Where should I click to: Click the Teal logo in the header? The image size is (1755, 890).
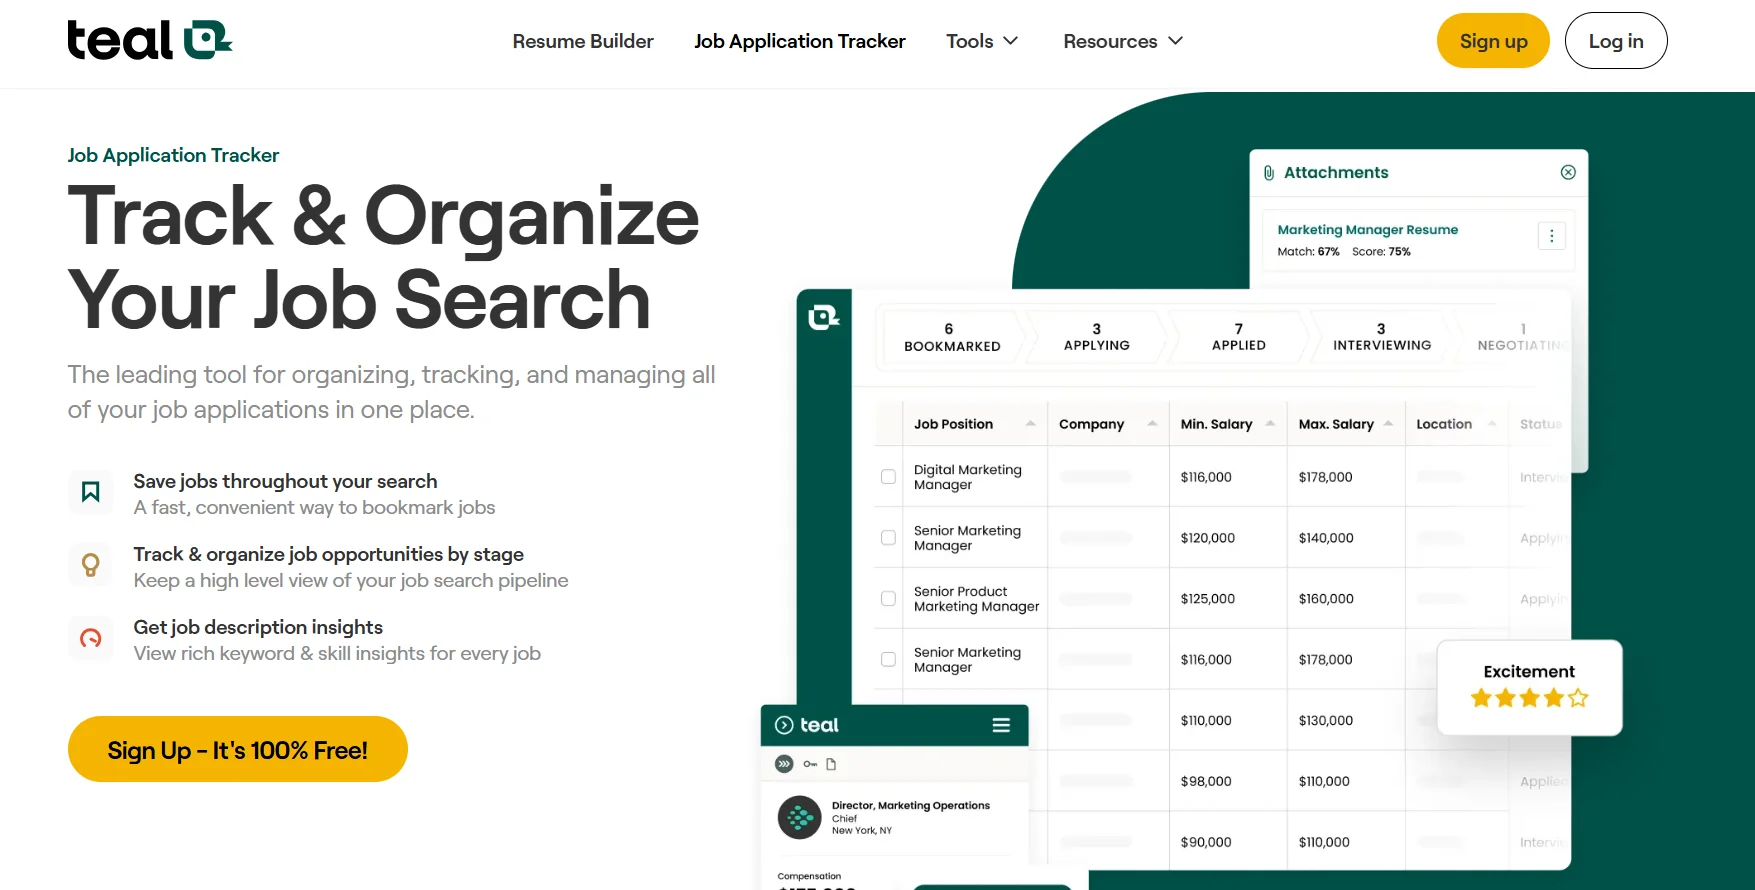[150, 41]
